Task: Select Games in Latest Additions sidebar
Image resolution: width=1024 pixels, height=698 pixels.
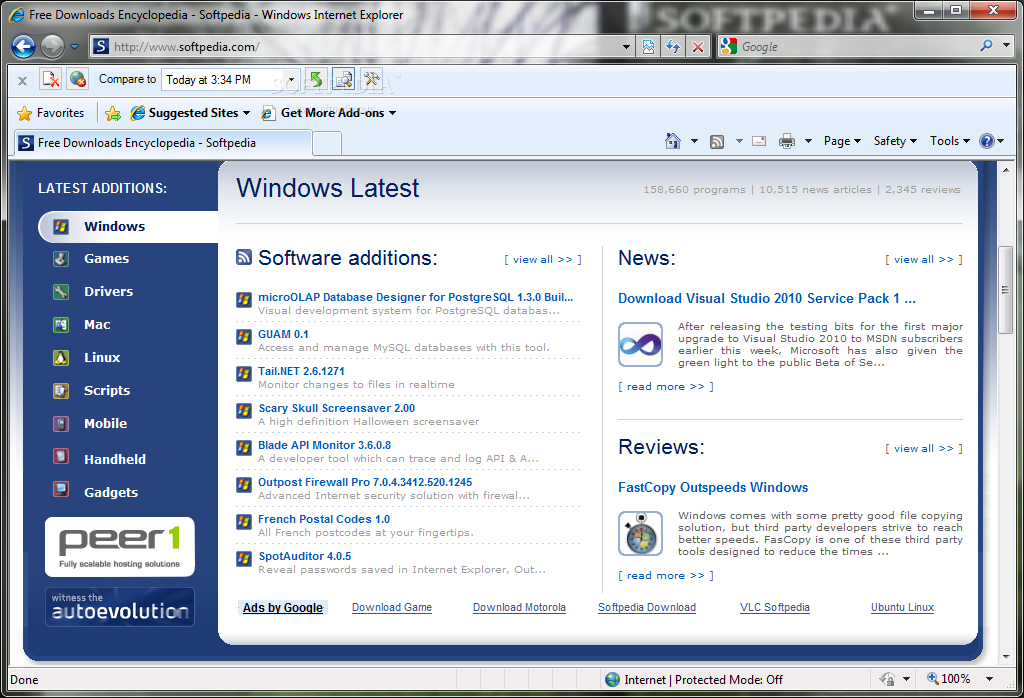Action: click(106, 259)
